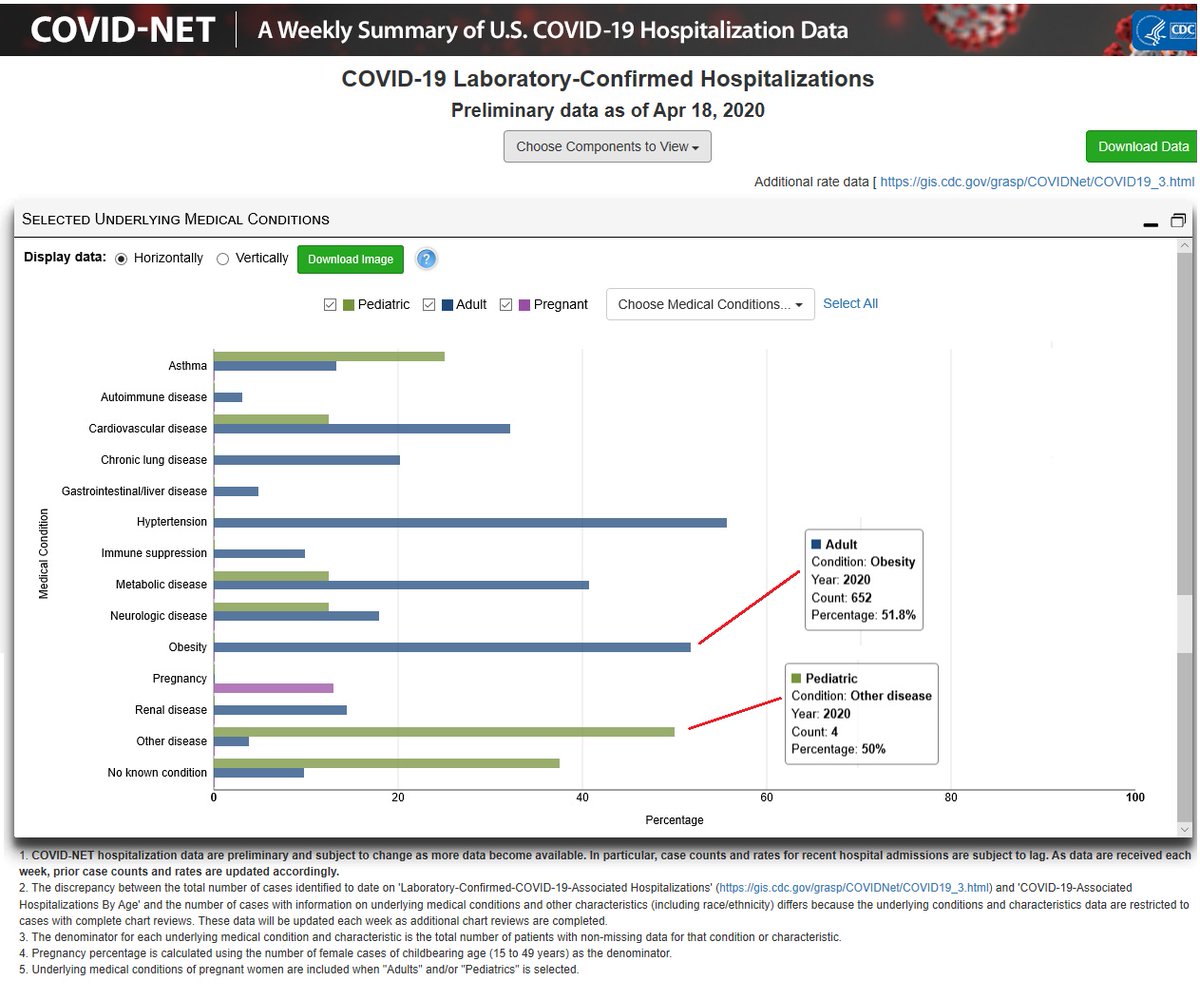Click the green Download Data button

click(1143, 146)
